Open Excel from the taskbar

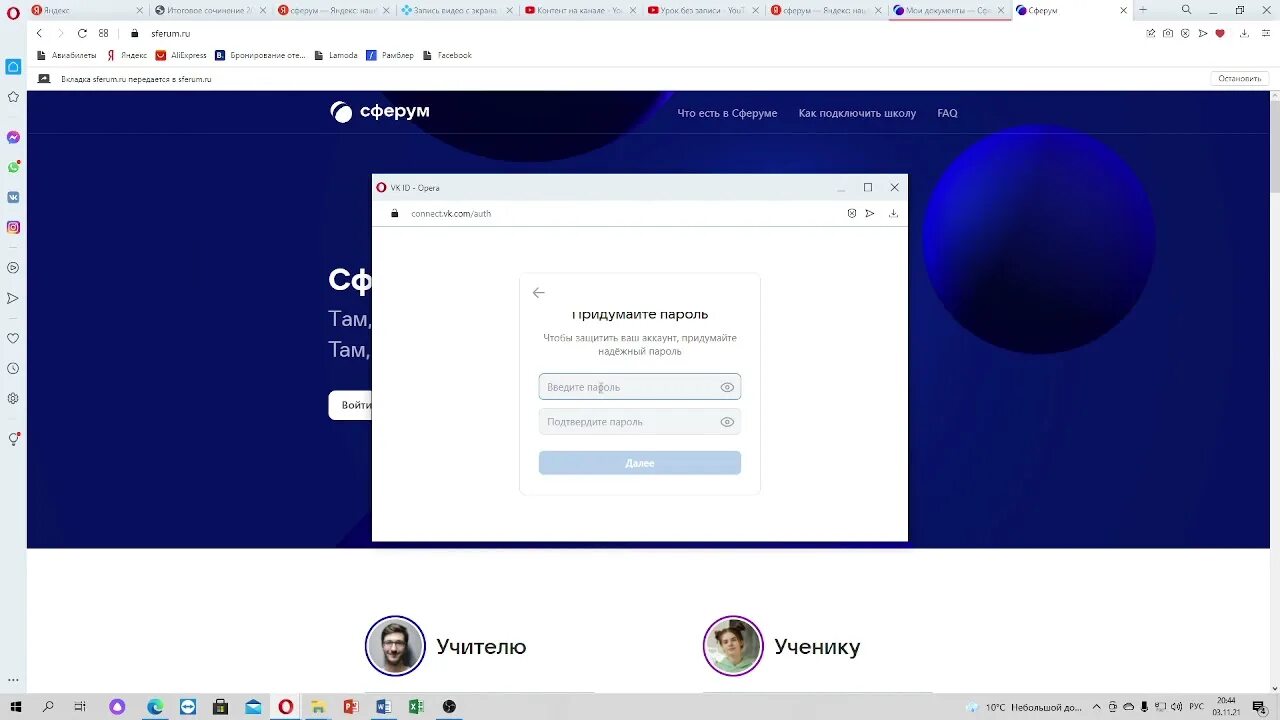click(x=416, y=706)
